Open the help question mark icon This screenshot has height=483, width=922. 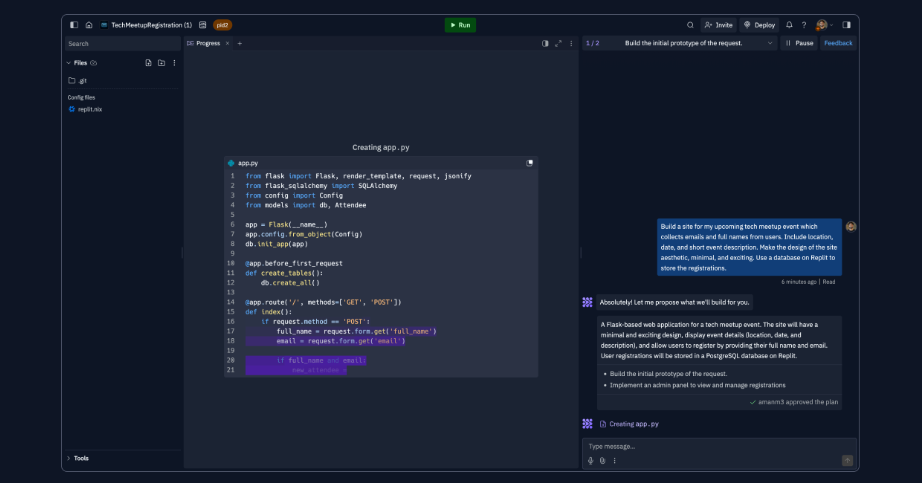tap(804, 25)
